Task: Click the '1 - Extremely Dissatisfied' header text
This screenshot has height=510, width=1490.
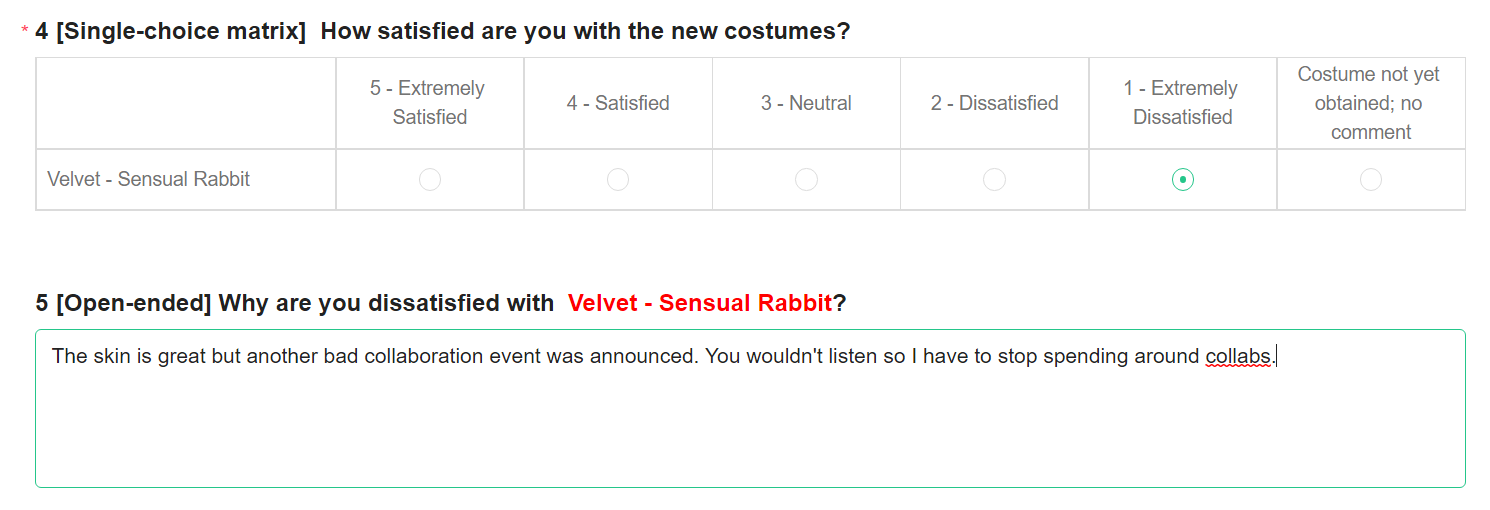Action: [1182, 103]
